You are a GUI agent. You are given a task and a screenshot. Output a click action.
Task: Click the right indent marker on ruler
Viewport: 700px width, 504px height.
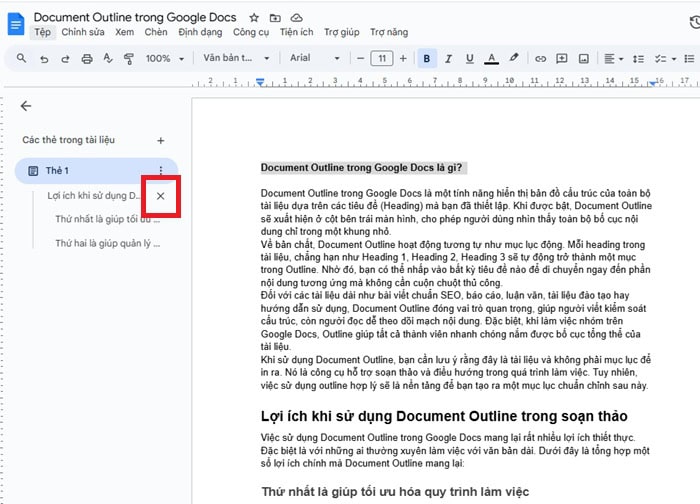point(653,83)
